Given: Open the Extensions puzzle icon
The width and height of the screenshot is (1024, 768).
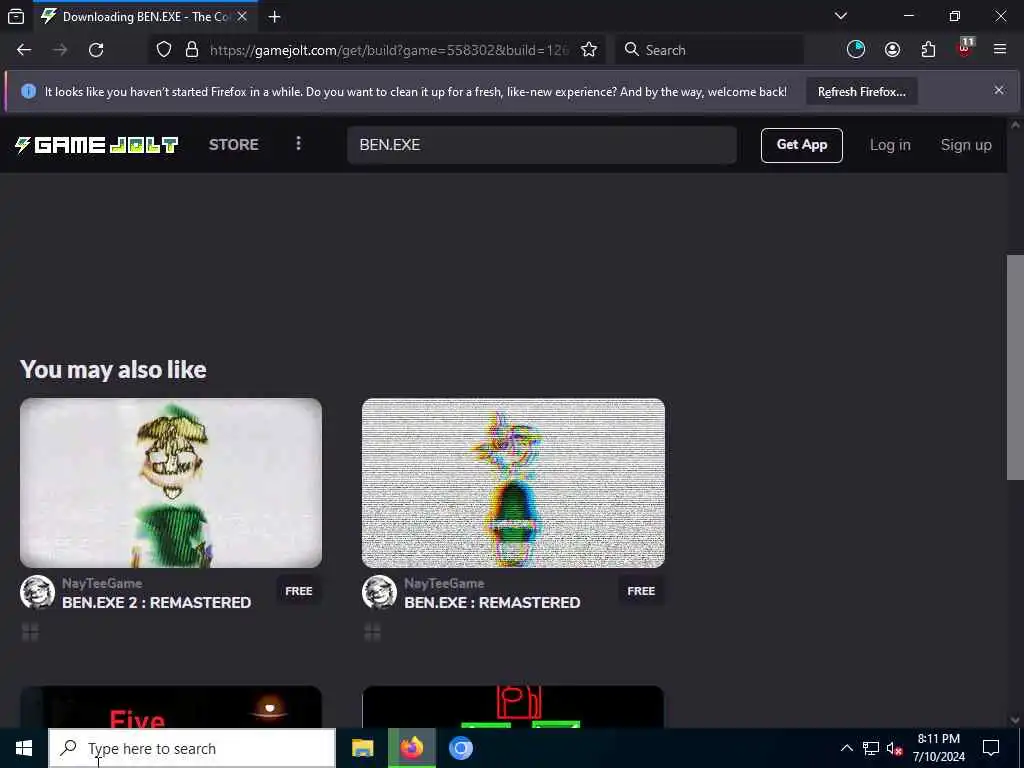Looking at the screenshot, I should (x=928, y=50).
